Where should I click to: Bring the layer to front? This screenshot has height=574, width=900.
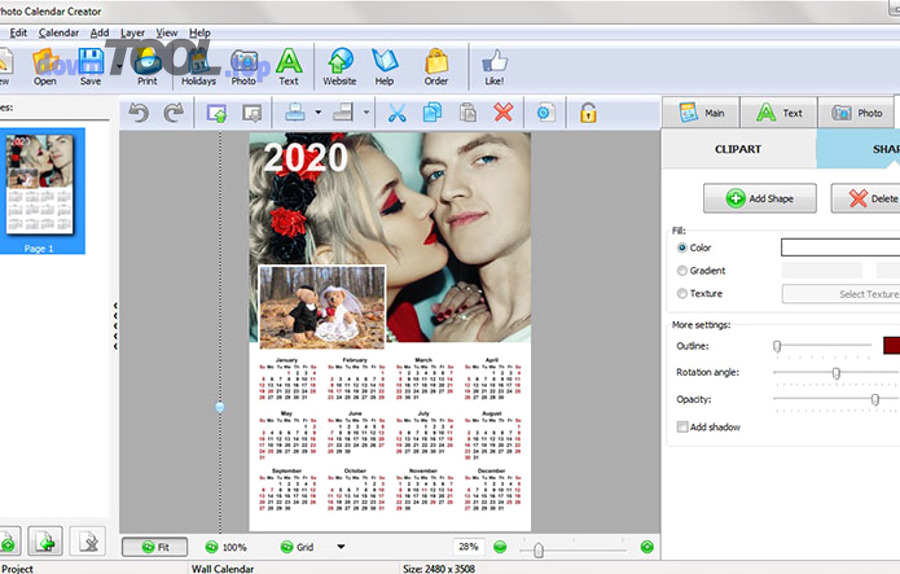(216, 113)
